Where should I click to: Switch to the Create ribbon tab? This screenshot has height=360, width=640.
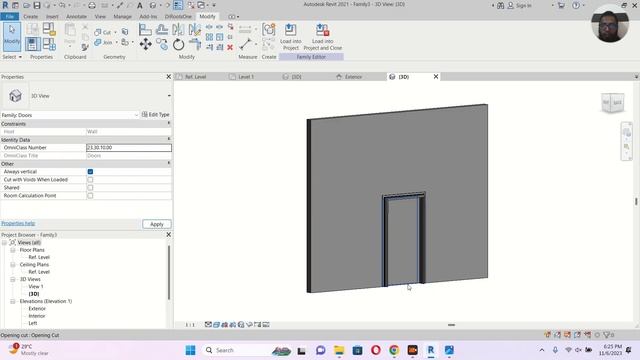point(31,17)
